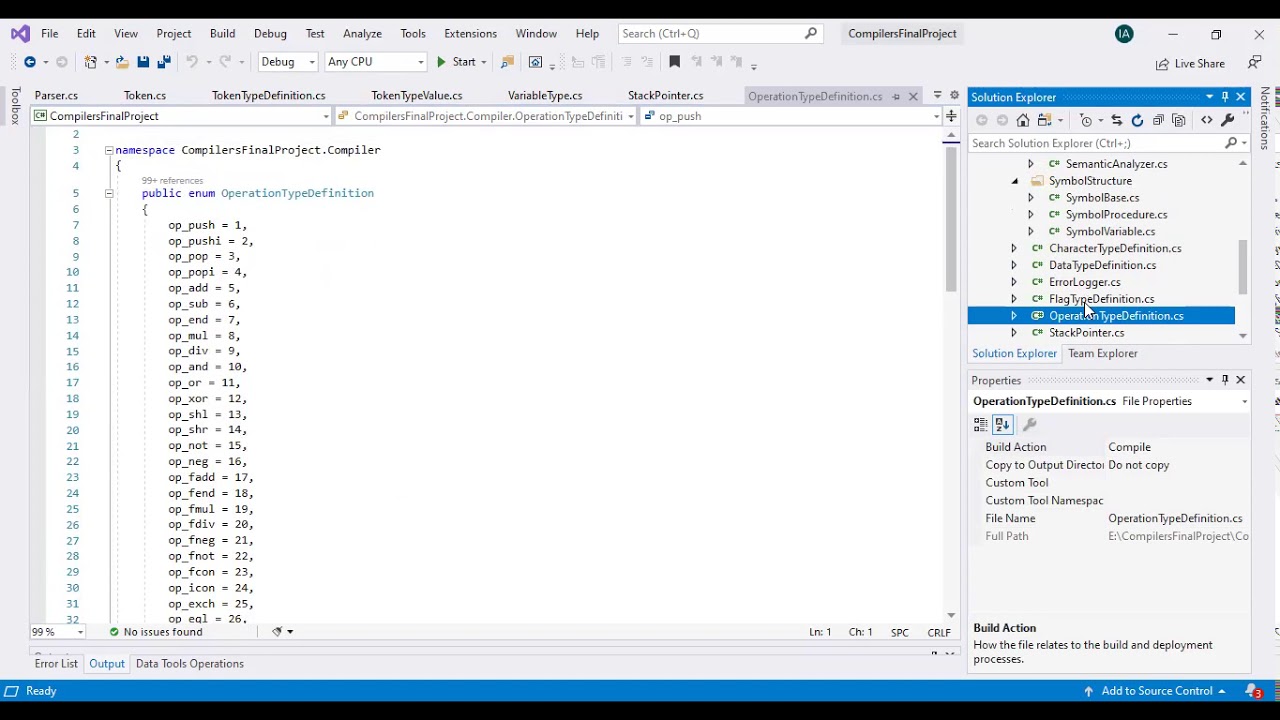1280x720 pixels.
Task: Click the Home icon in Solution Explorer
Action: pos(1023,120)
